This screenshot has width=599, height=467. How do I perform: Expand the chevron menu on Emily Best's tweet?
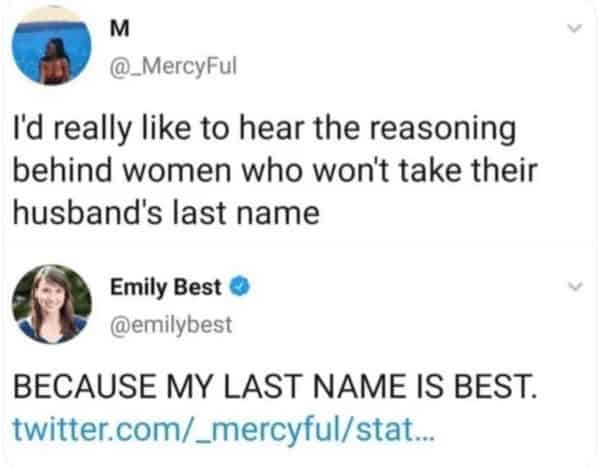(x=574, y=286)
